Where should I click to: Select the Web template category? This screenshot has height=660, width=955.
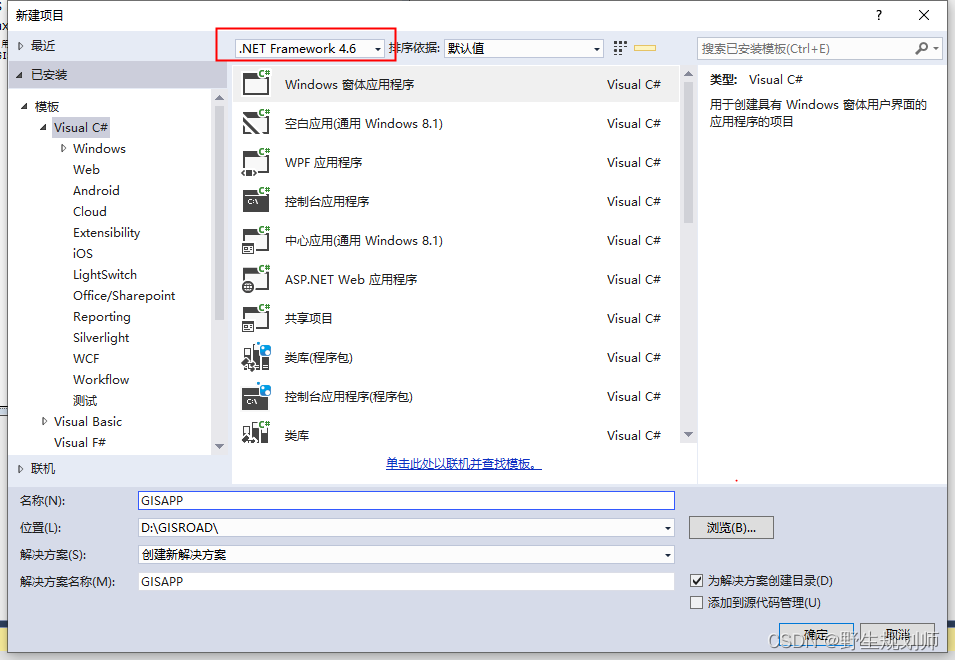(x=86, y=169)
